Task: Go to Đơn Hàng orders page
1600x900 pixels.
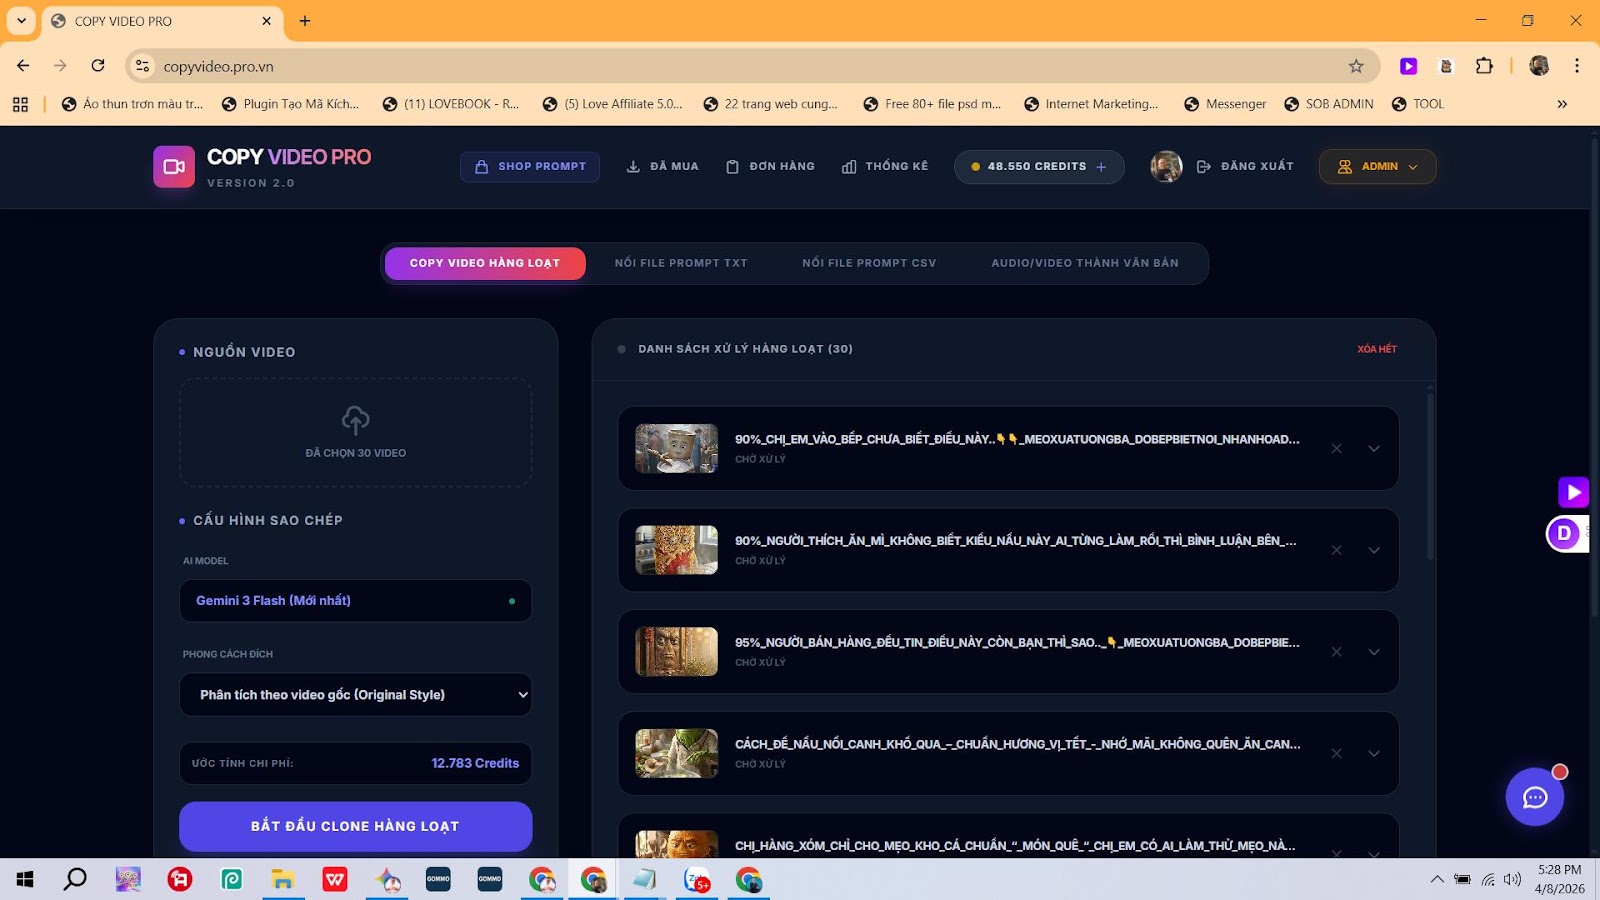Action: (x=770, y=167)
